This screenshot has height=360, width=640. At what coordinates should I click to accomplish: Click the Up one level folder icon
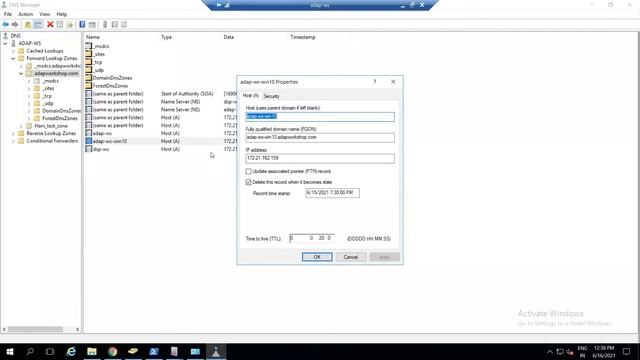pyautogui.click(x=28, y=24)
